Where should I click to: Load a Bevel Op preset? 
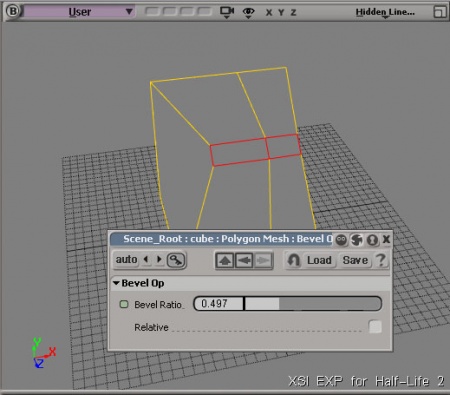(x=319, y=260)
